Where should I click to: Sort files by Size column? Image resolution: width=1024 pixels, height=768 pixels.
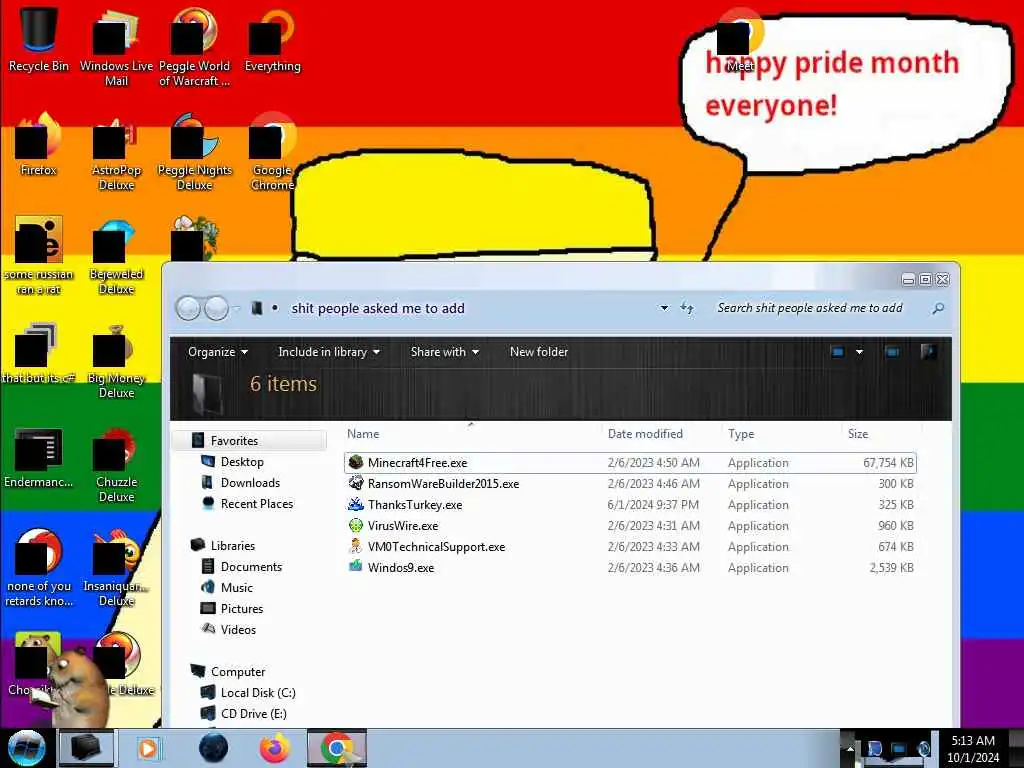coord(858,434)
